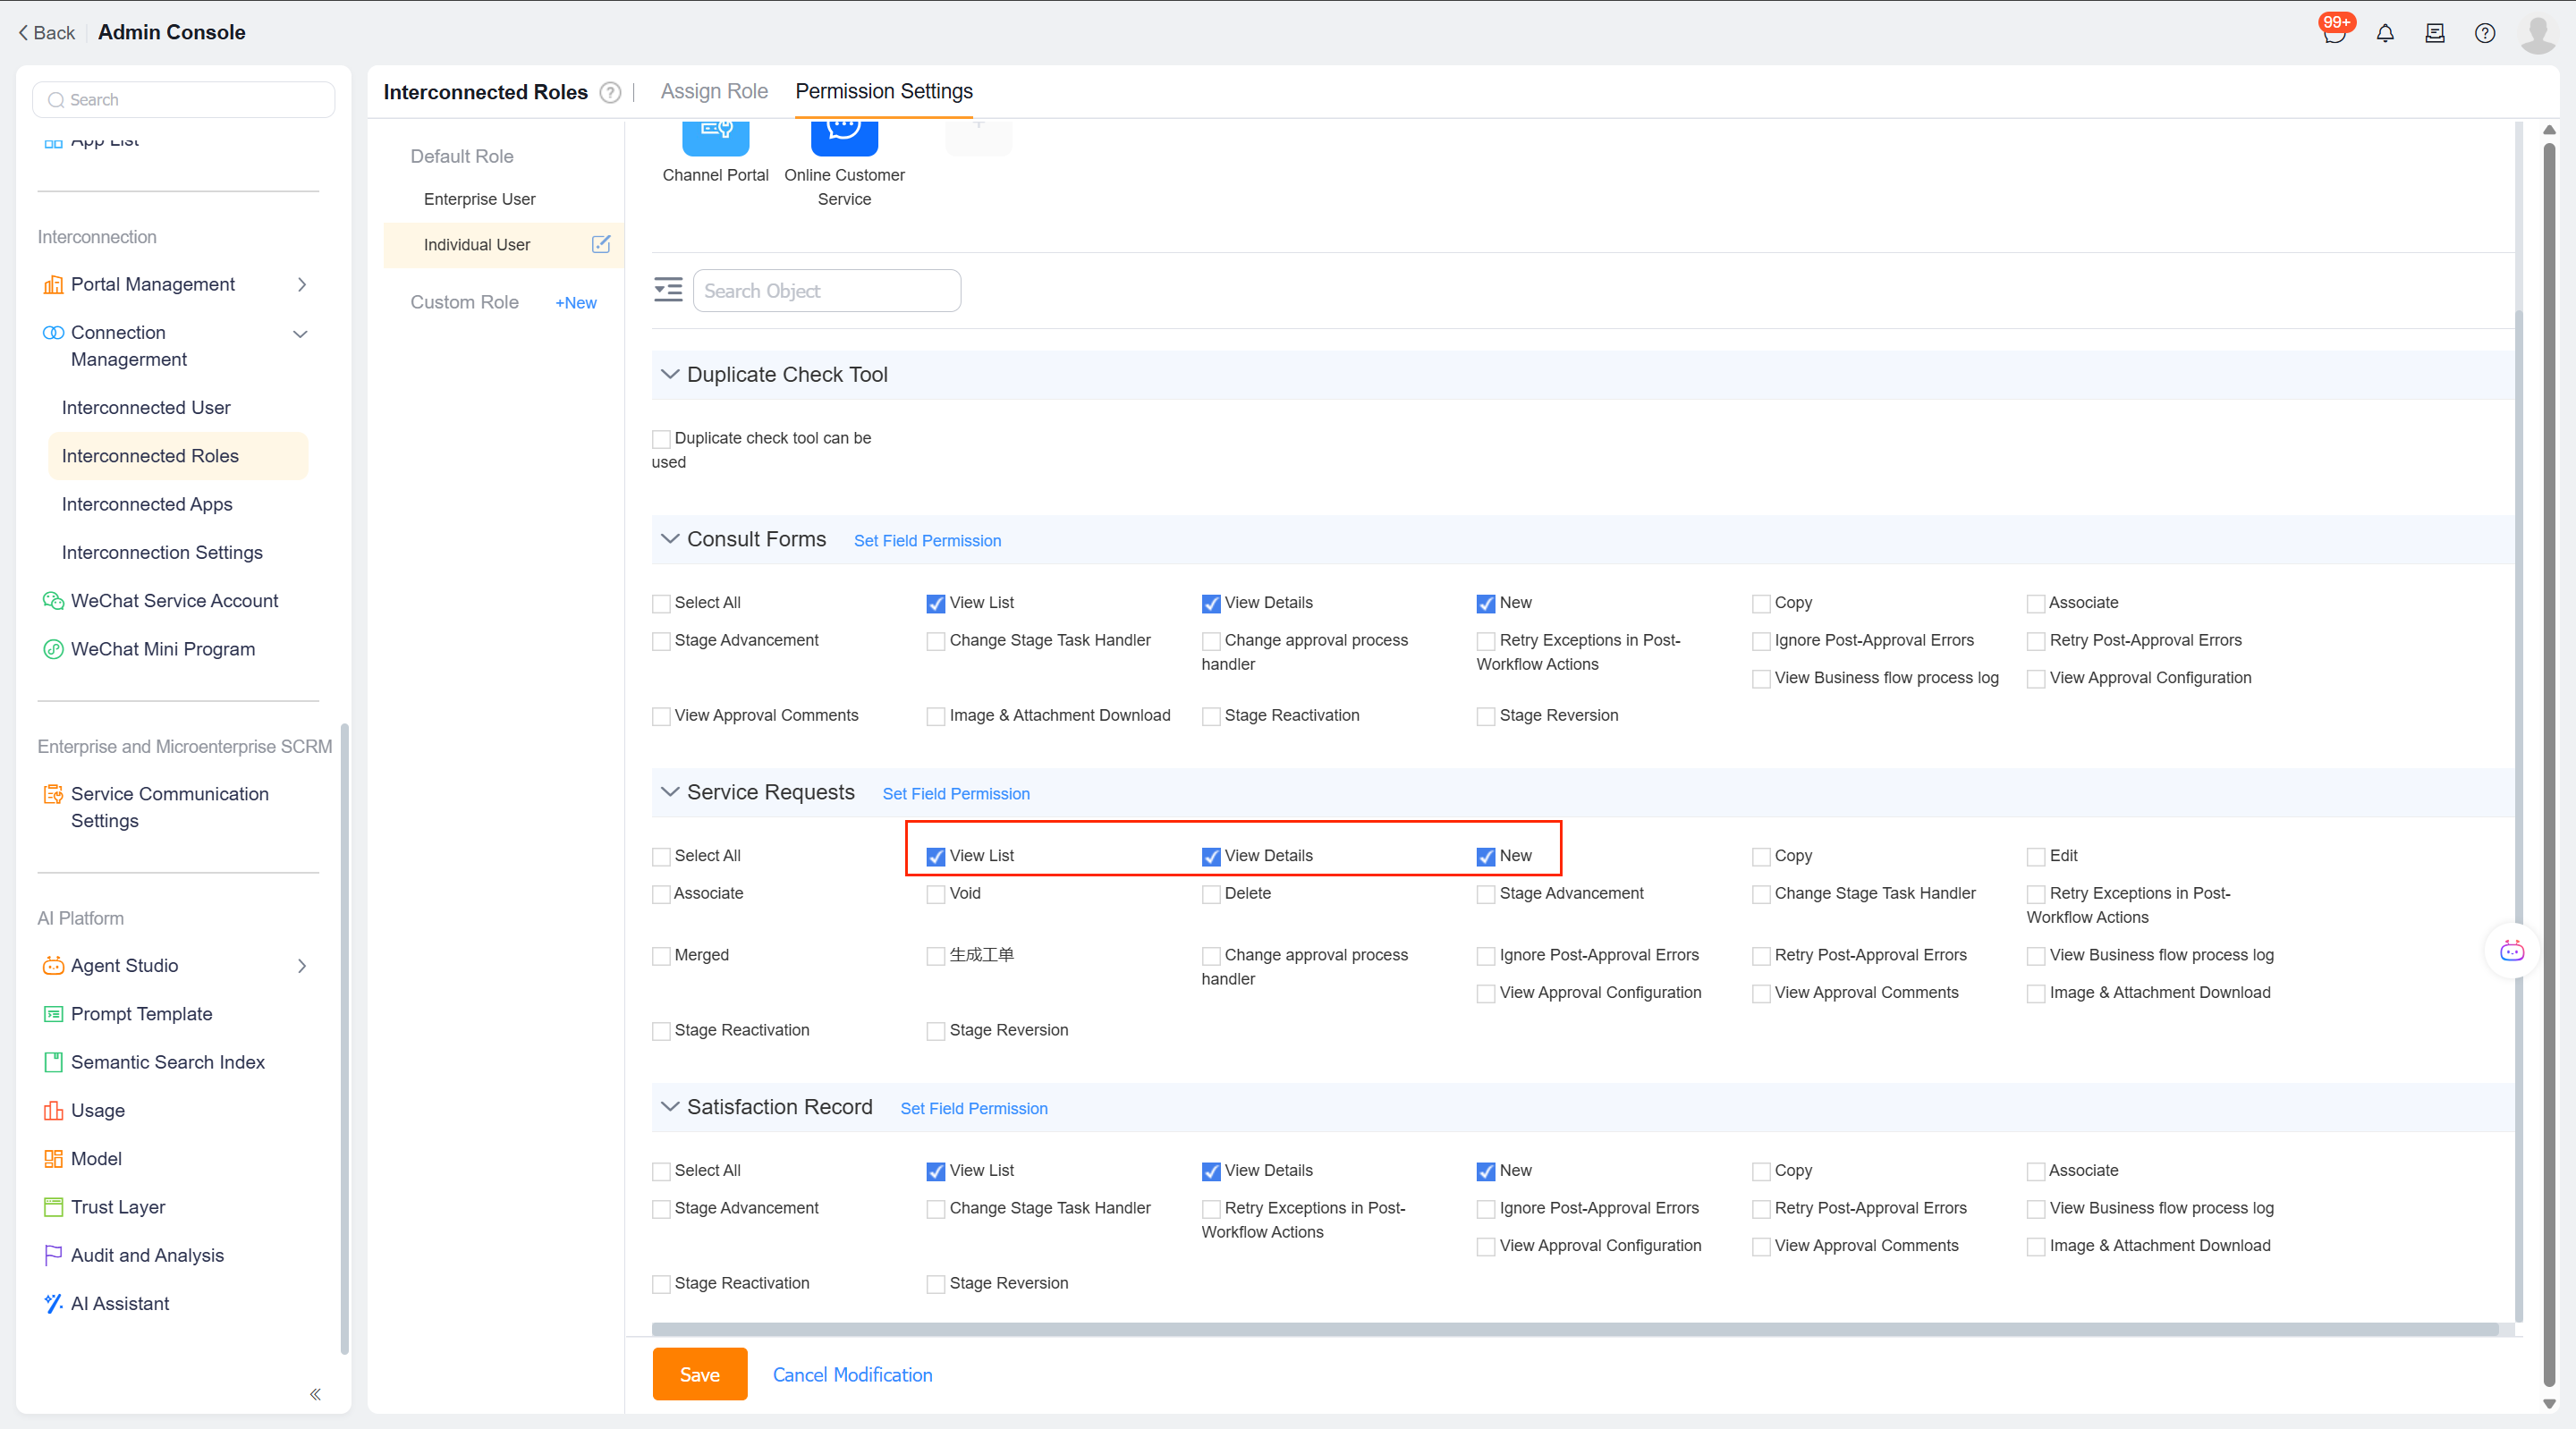This screenshot has width=2576, height=1429.
Task: Click Cancel Modification
Action: [852, 1375]
